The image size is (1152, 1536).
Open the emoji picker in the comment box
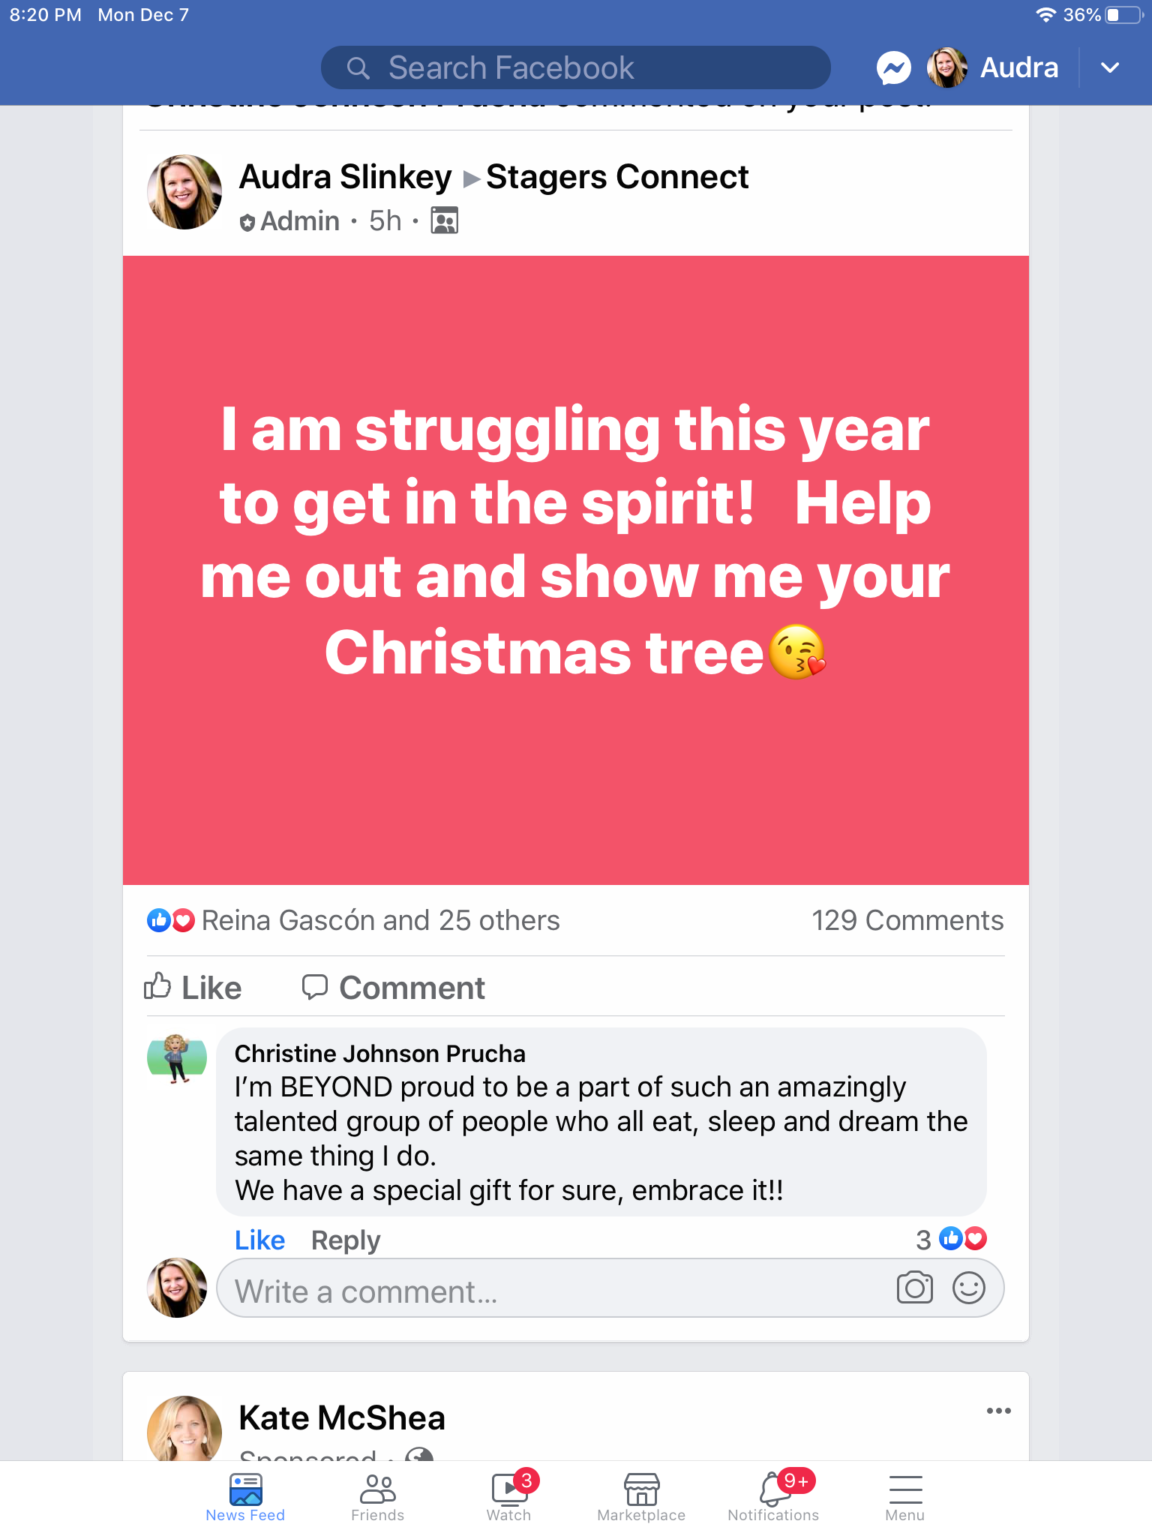968,1288
